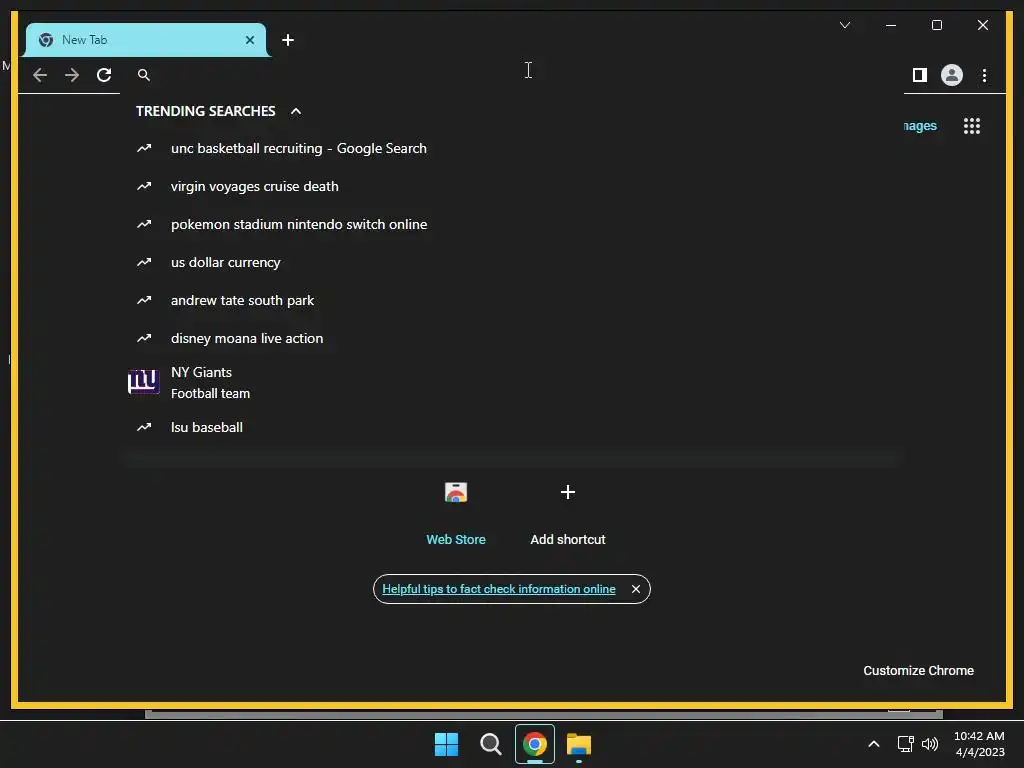Open Windows taskbar search
Viewport: 1024px width, 768px height.
click(x=490, y=744)
